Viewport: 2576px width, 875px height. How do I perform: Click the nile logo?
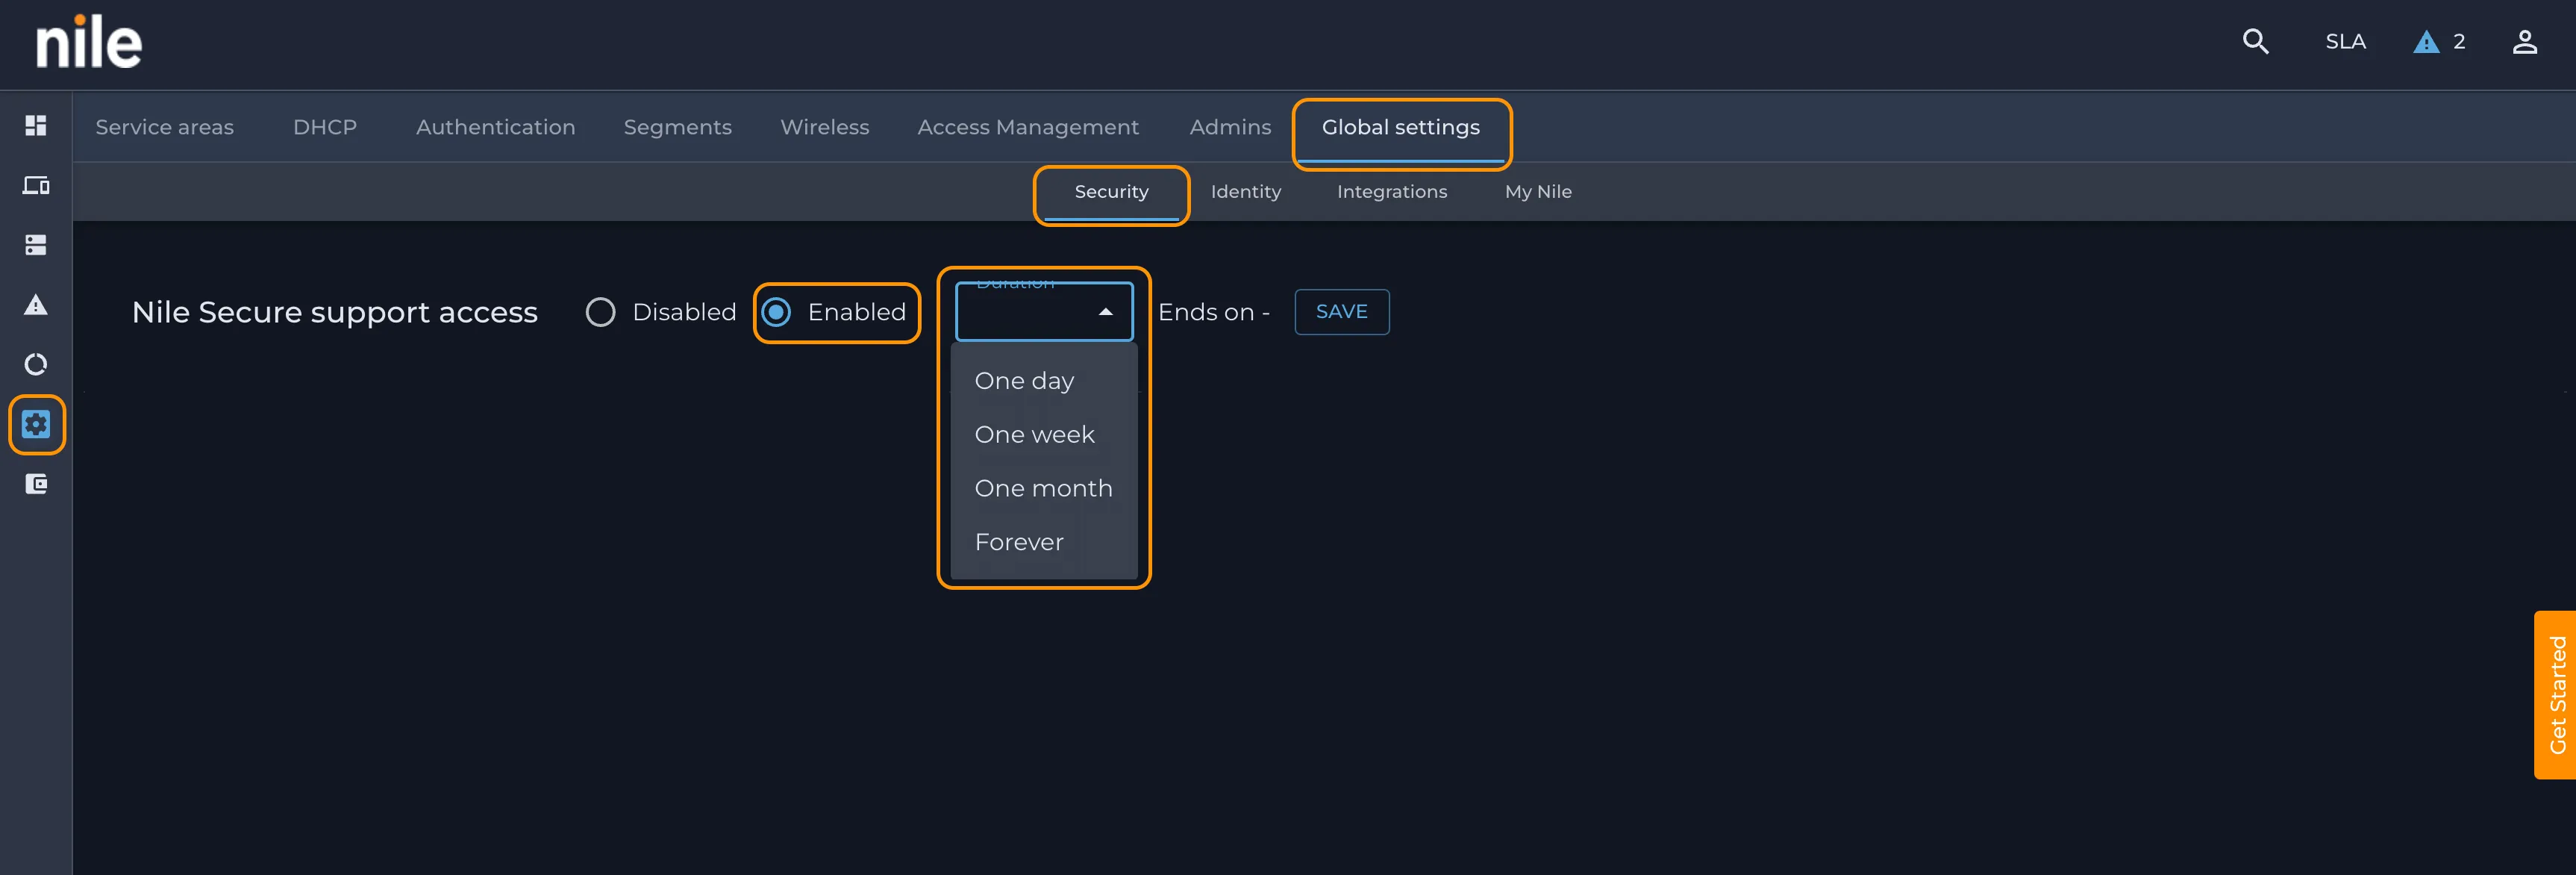coord(89,42)
